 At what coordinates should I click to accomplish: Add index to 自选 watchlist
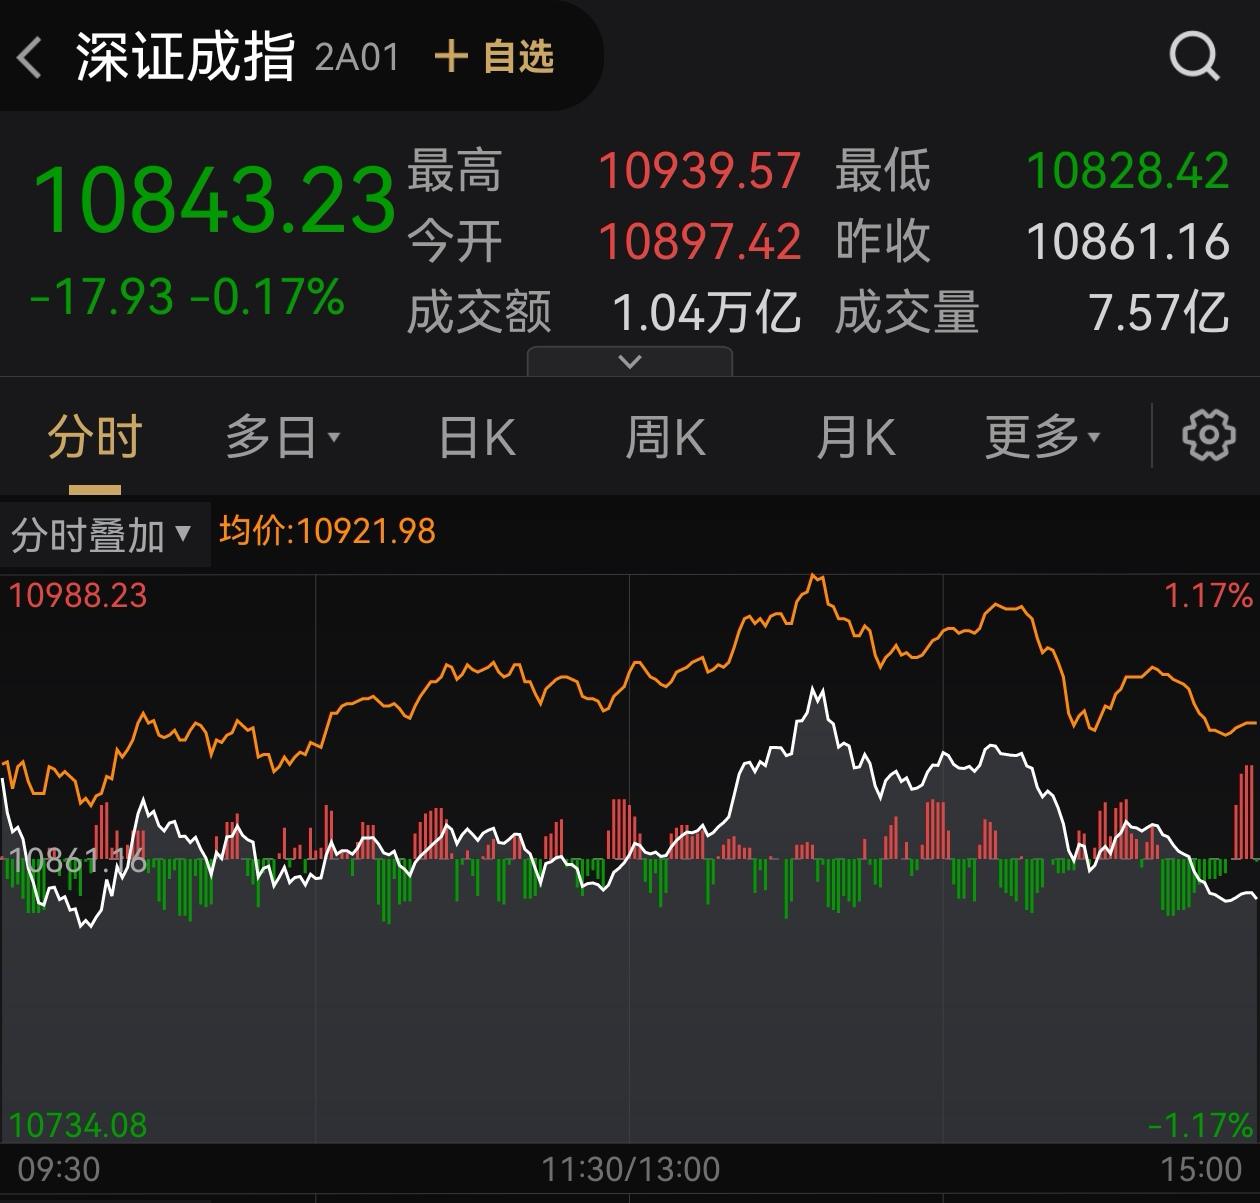[494, 56]
